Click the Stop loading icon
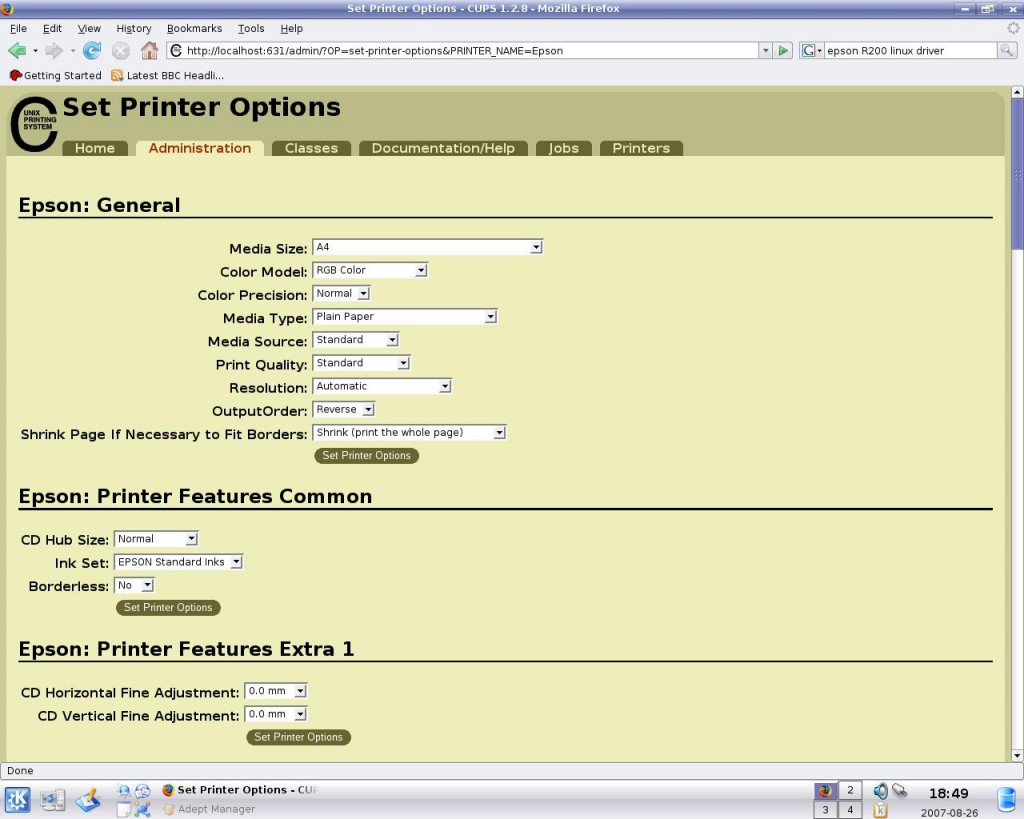Image resolution: width=1024 pixels, height=819 pixels. 121,50
